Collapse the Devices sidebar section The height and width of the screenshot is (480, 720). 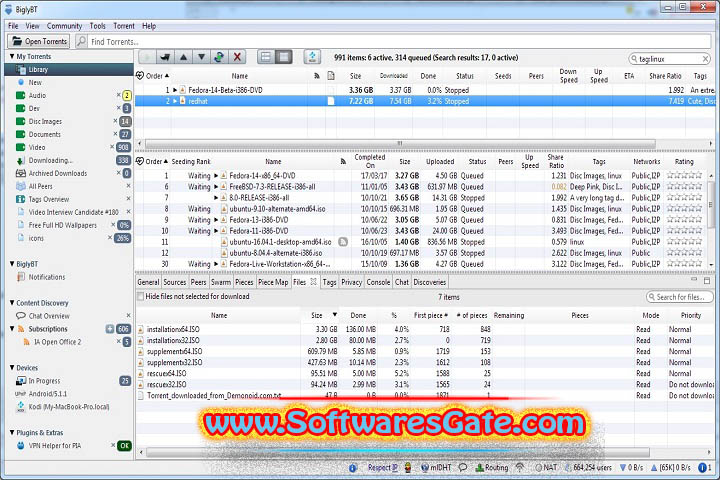pos(12,368)
